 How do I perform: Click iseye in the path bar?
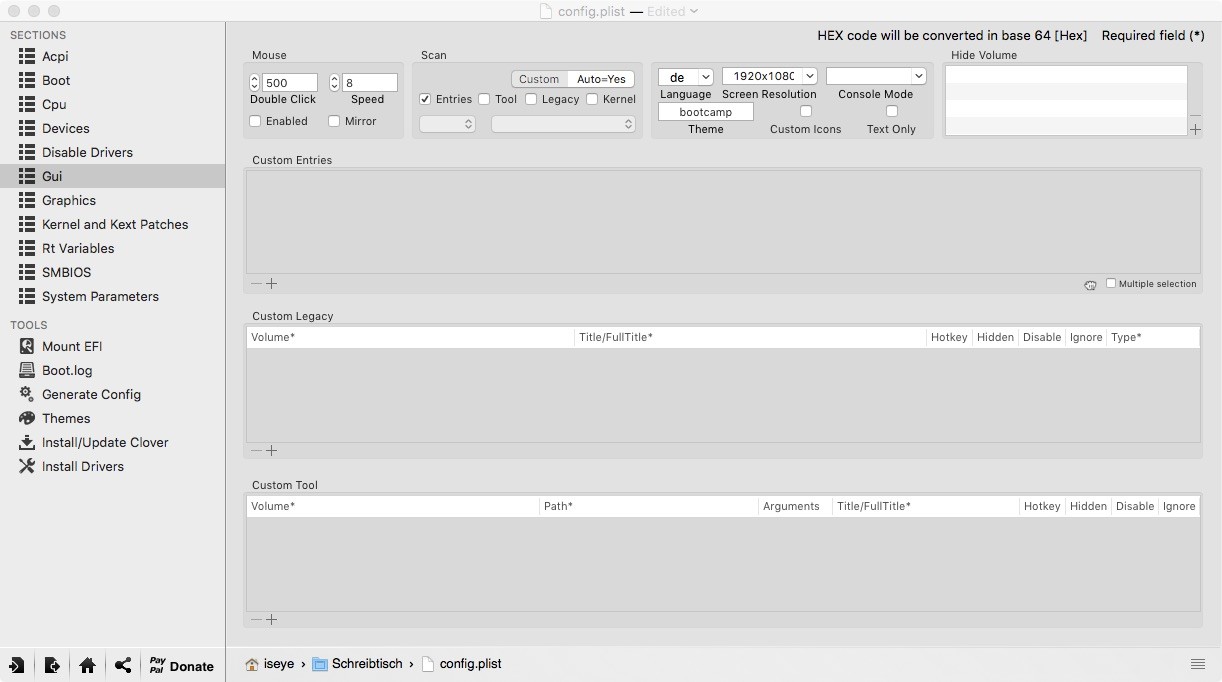tap(271, 664)
